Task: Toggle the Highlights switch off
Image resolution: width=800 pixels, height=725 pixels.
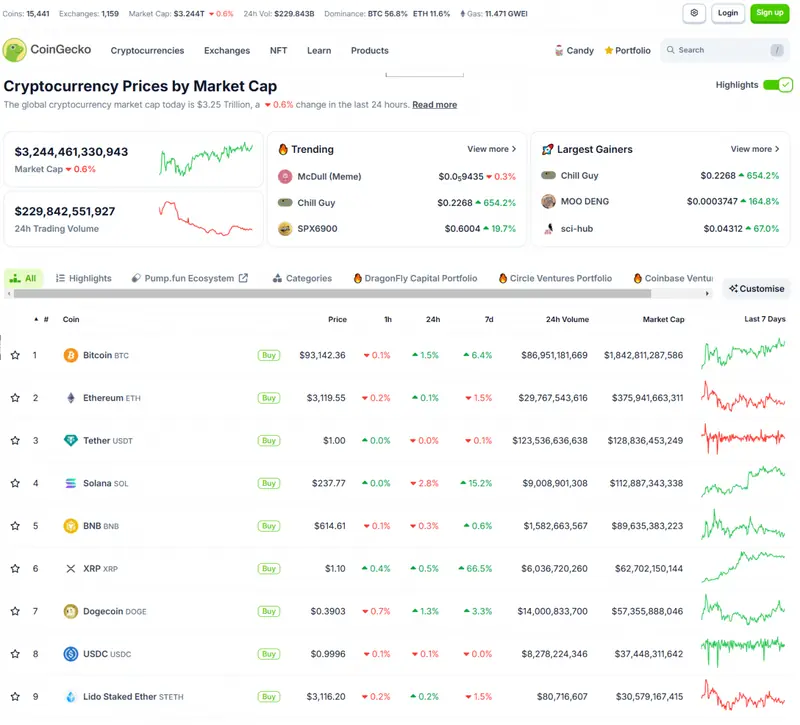Action: [778, 85]
